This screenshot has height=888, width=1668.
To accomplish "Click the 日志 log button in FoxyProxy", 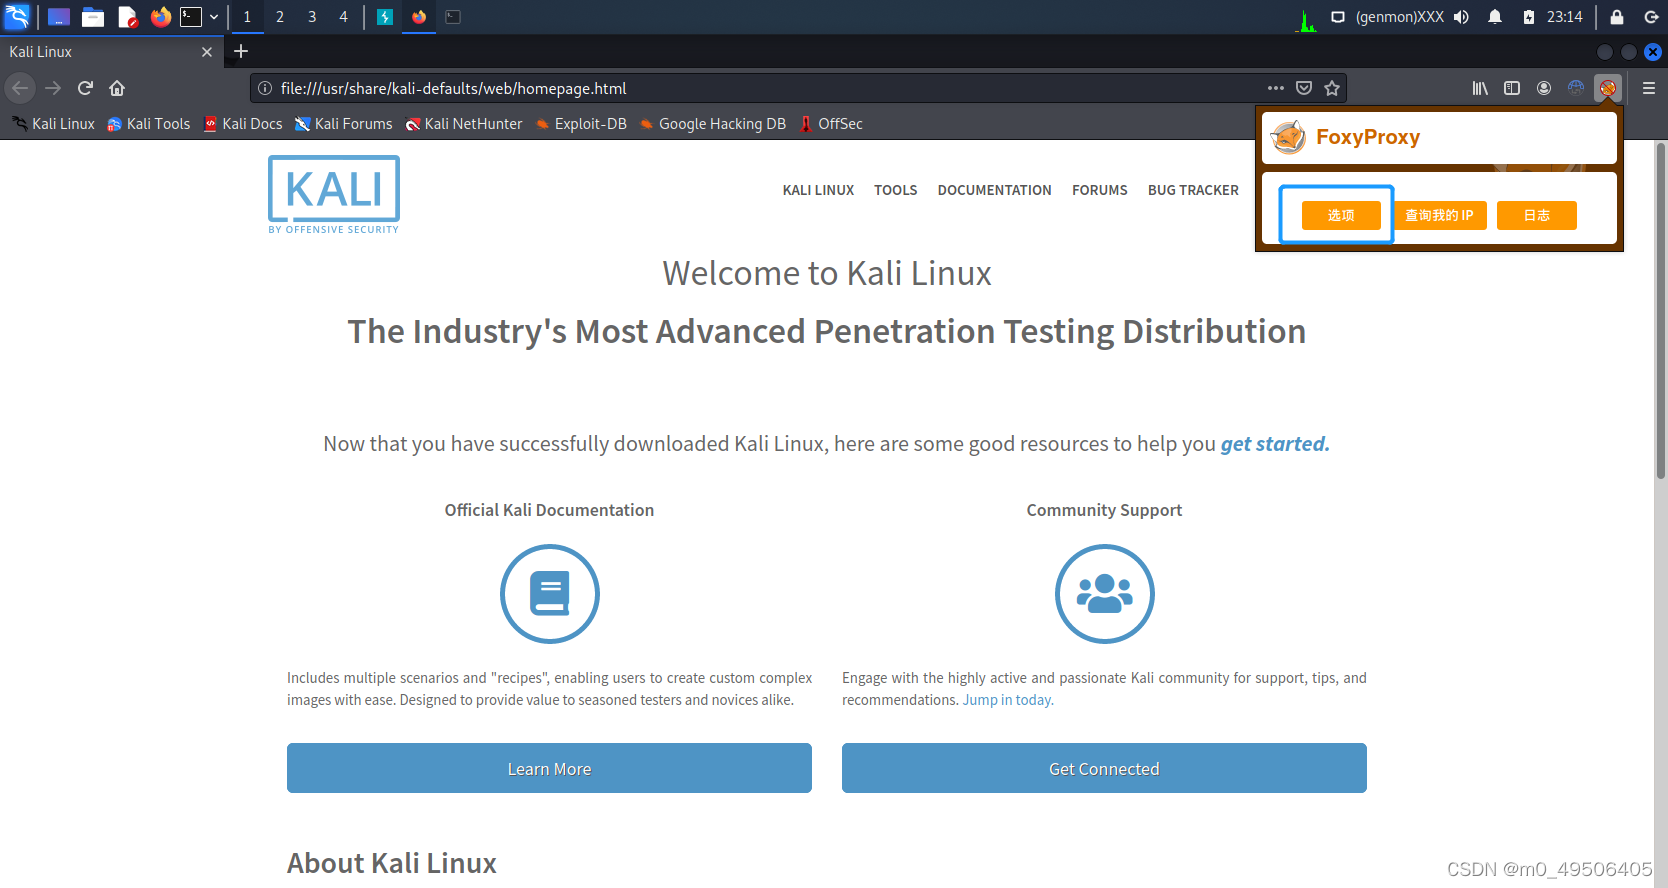I will 1537,215.
